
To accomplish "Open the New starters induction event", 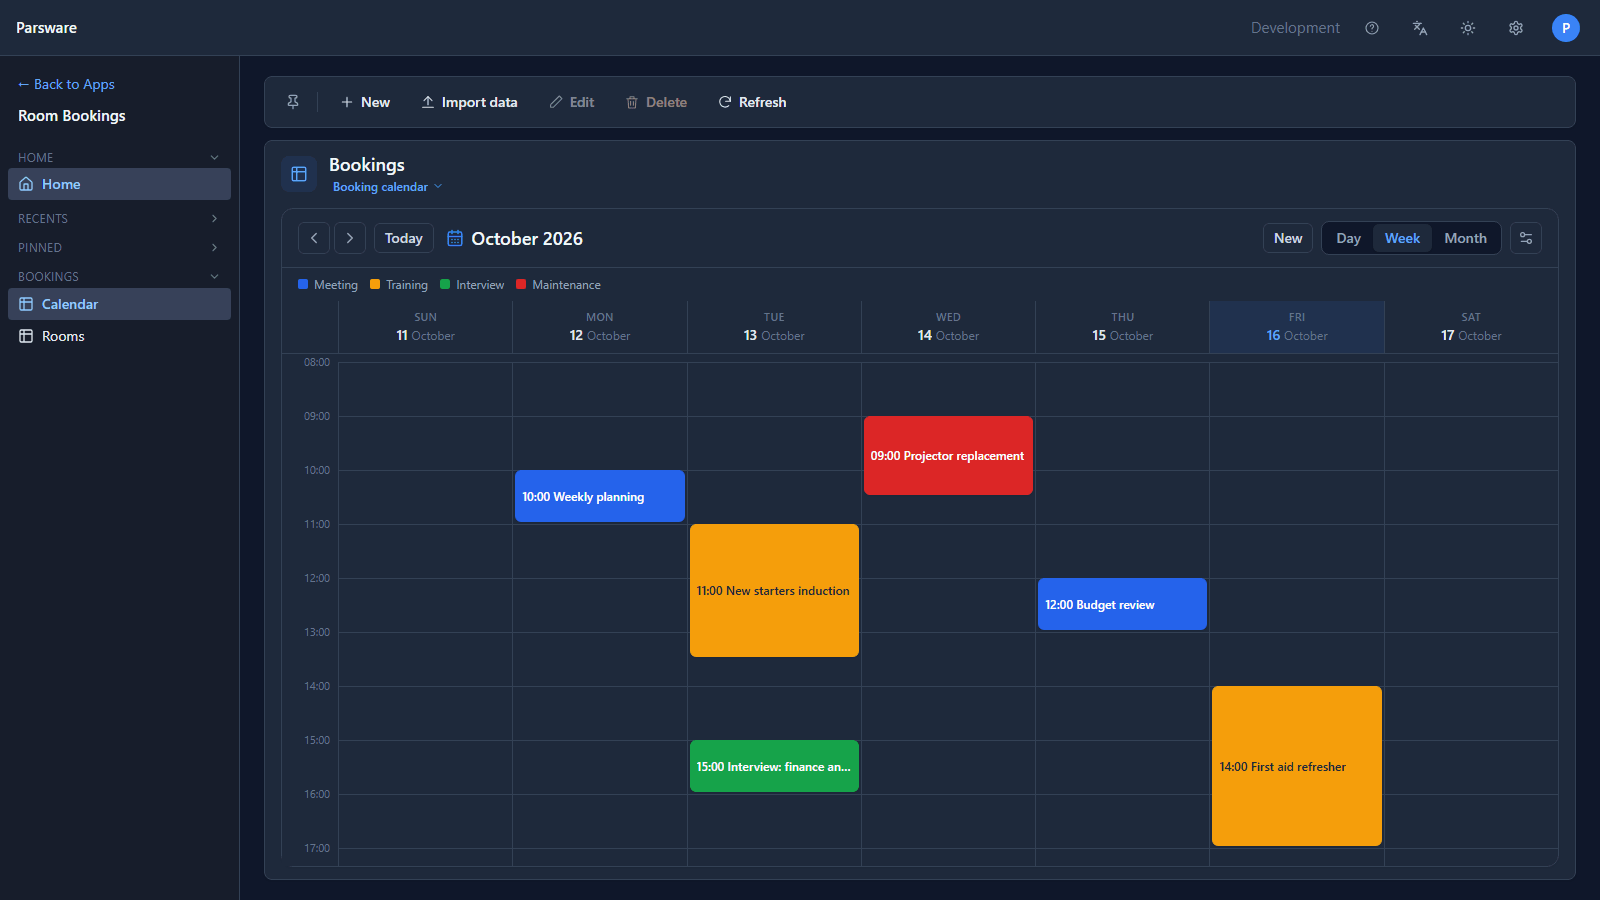I will click(774, 590).
